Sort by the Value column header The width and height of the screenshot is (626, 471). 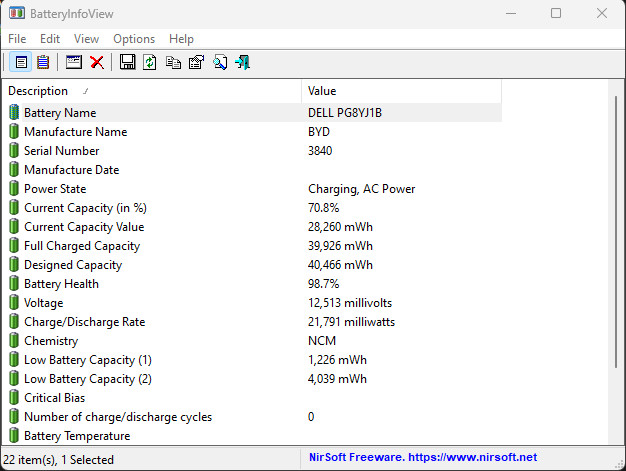(x=402, y=91)
